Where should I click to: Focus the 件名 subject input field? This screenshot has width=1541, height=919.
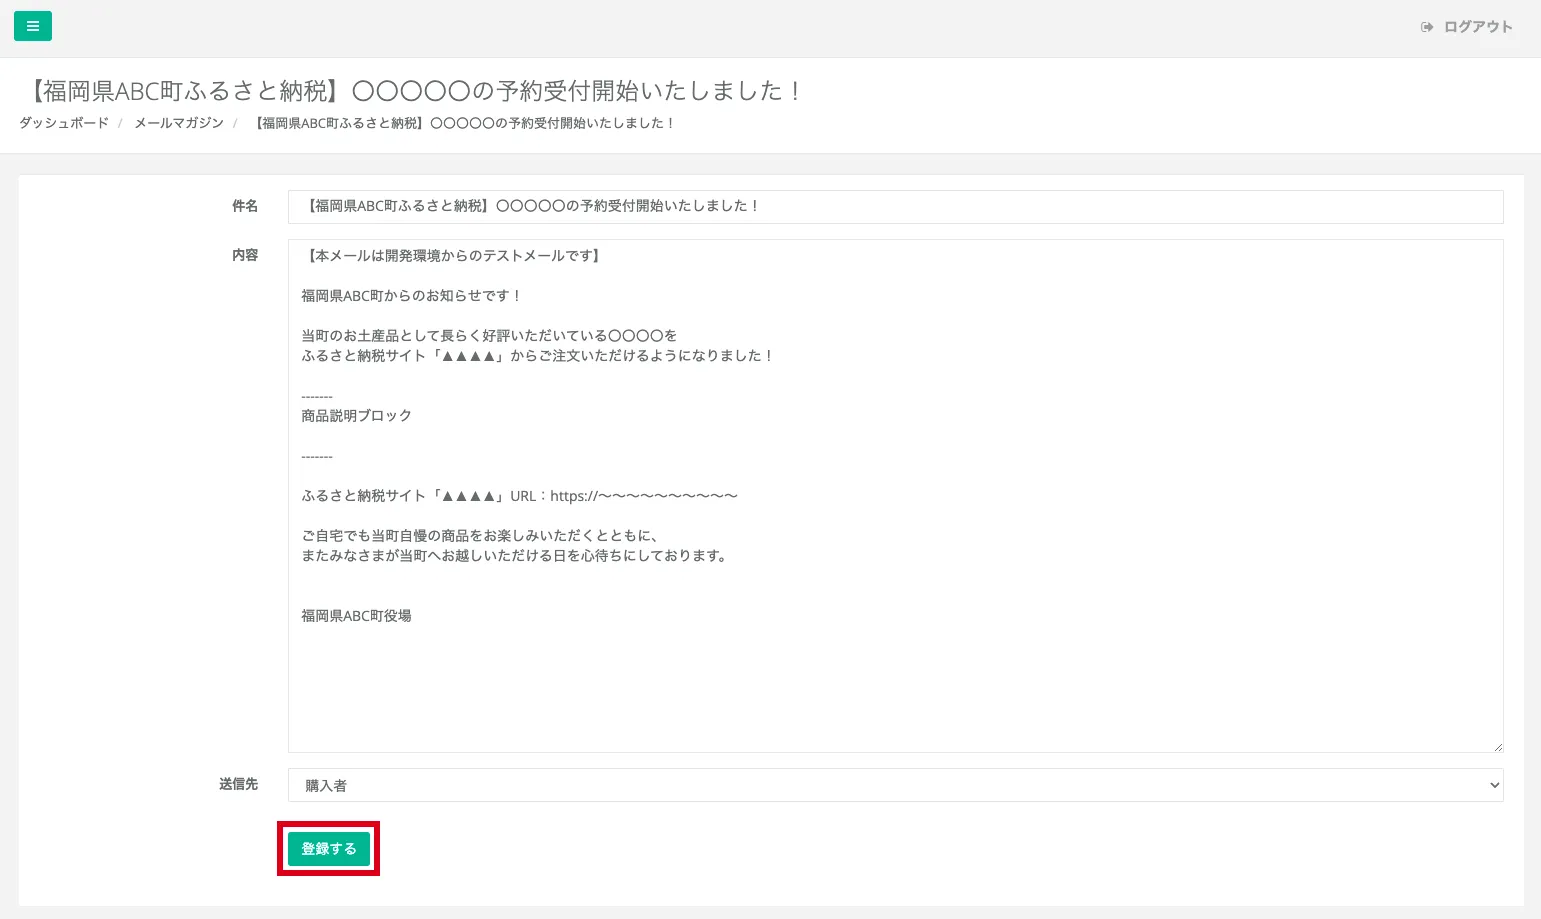click(x=894, y=207)
